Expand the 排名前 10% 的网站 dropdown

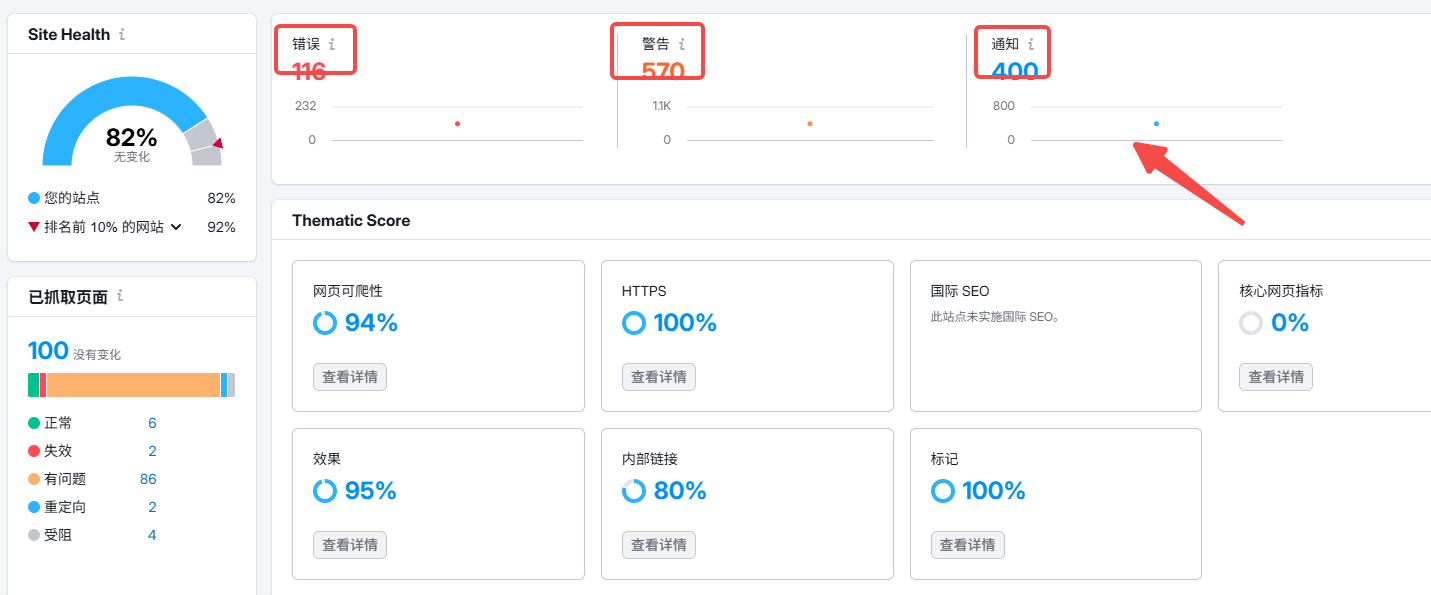pos(178,226)
